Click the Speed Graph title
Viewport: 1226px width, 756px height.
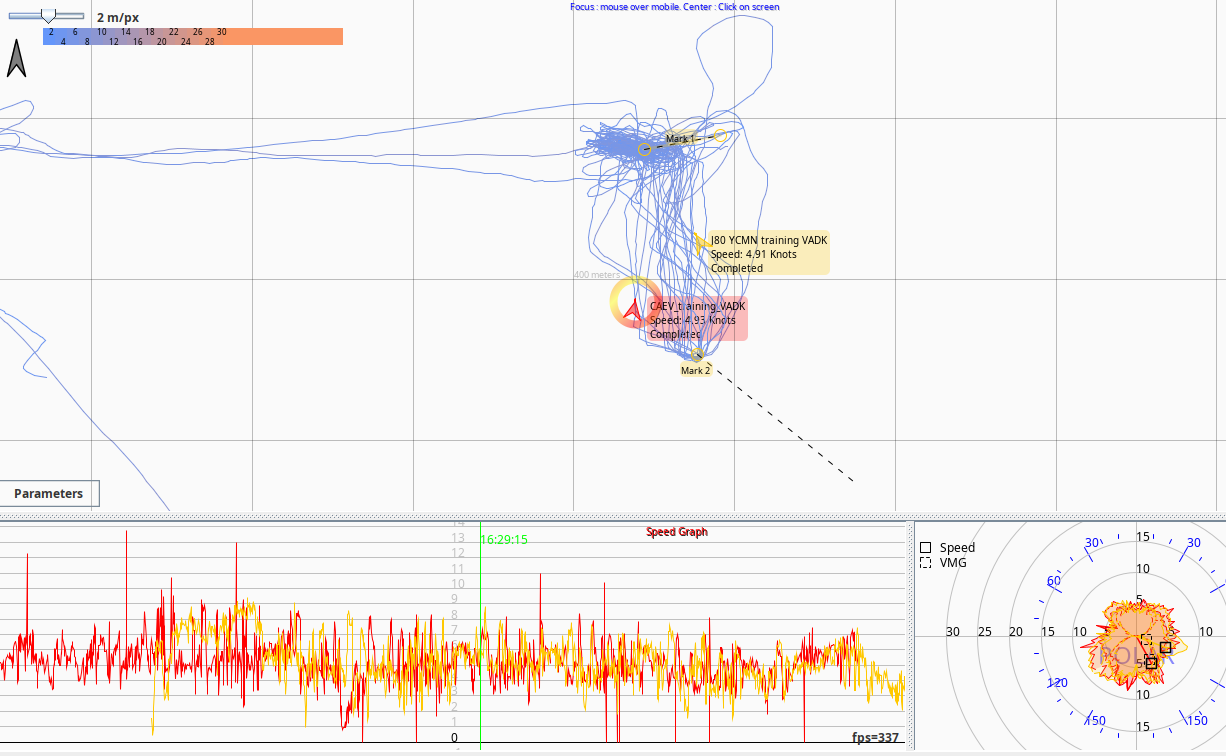[x=677, y=532]
